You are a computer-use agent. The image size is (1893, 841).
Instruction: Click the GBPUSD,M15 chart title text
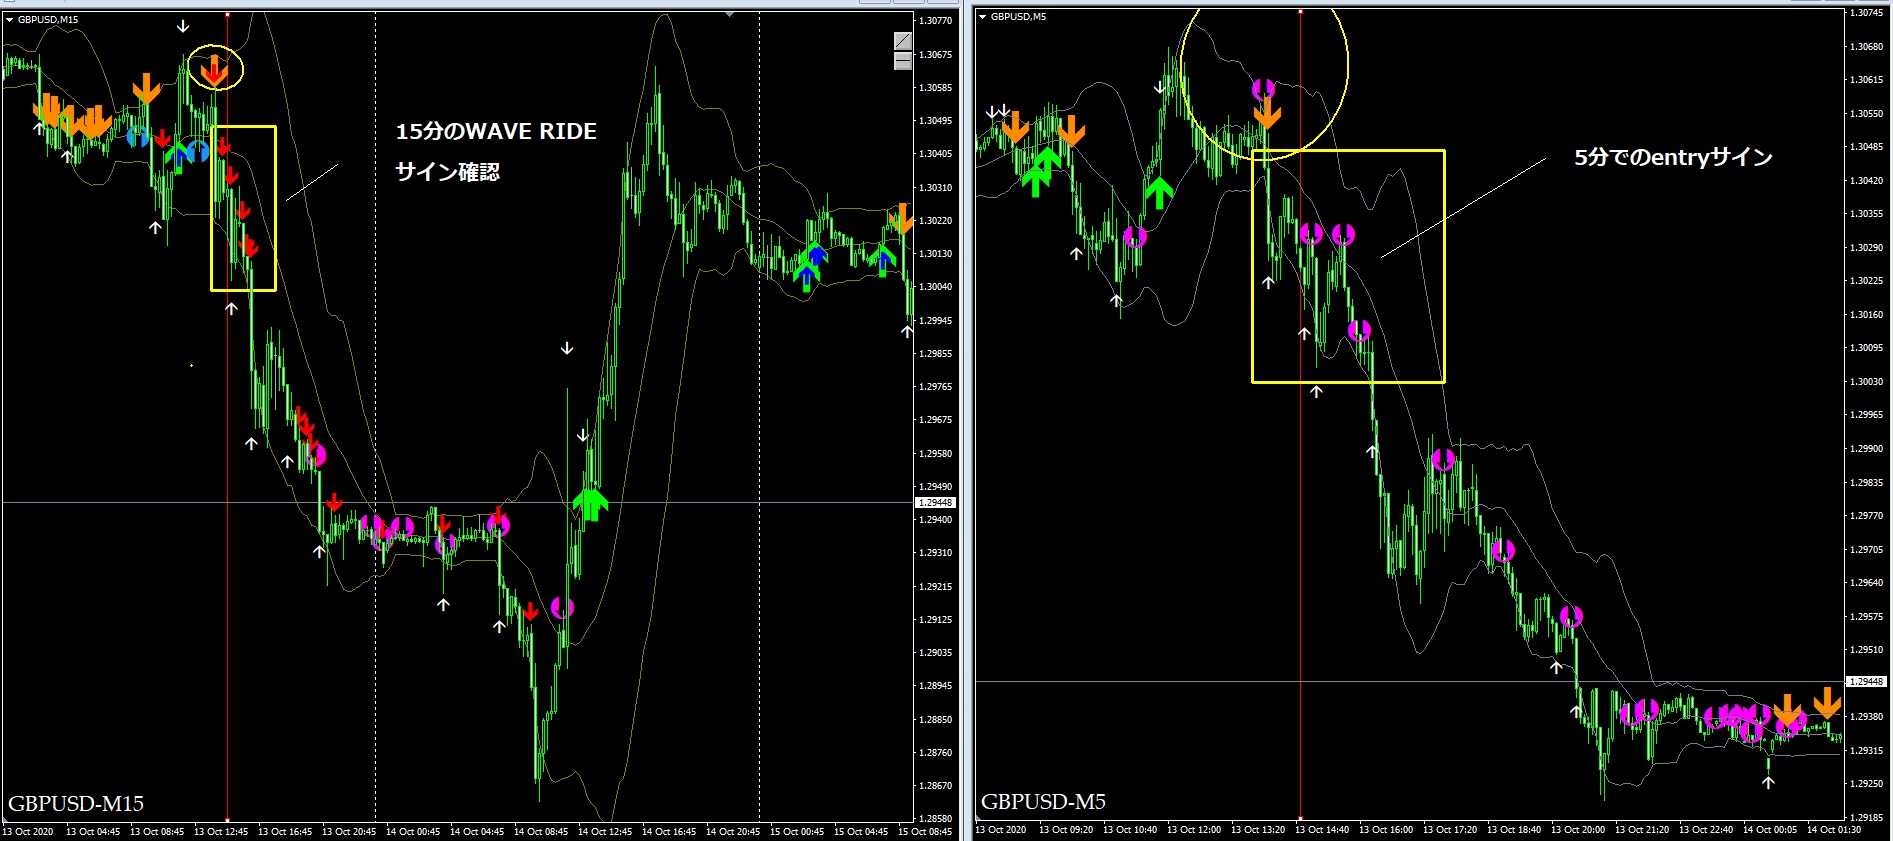click(48, 19)
